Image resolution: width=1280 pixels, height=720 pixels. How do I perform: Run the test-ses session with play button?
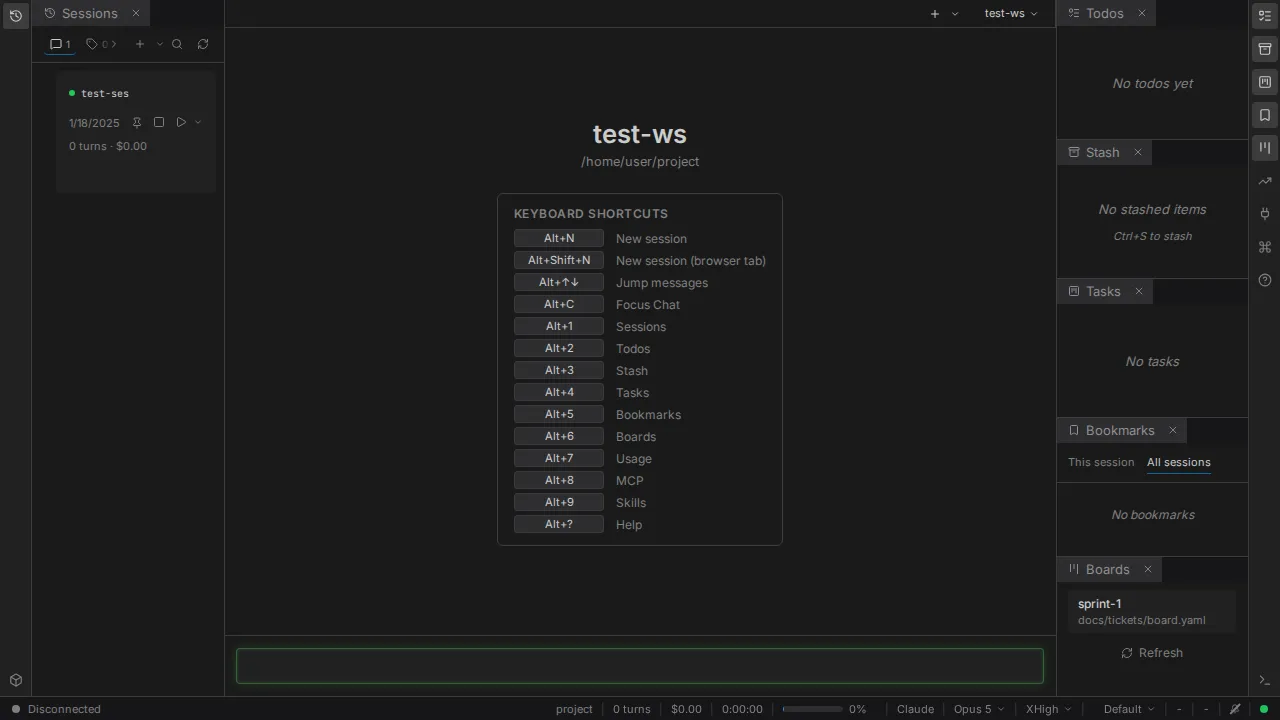(181, 123)
